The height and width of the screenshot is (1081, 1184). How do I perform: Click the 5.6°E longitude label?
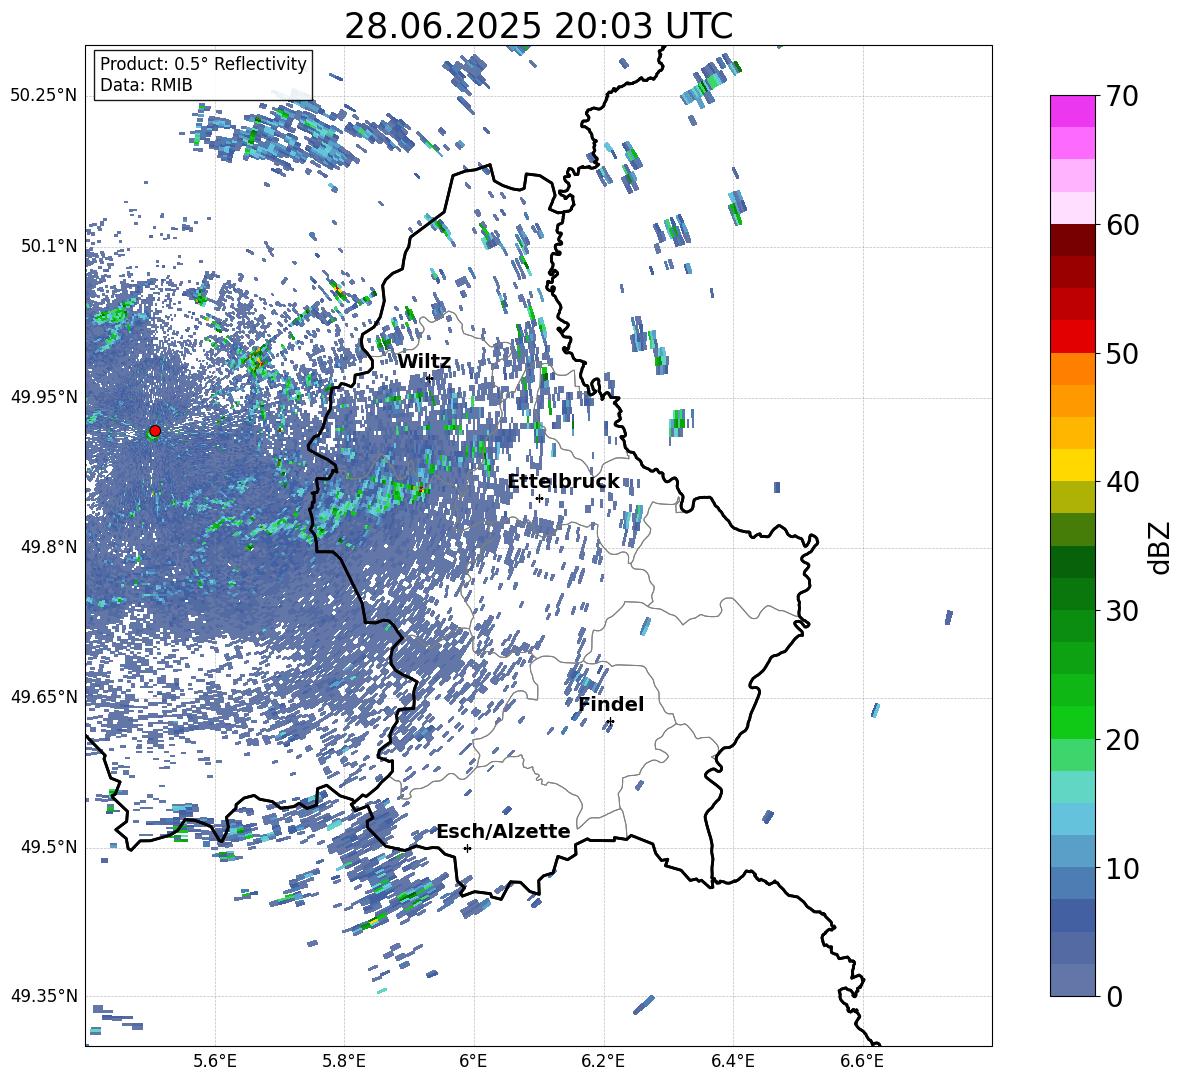tap(215, 1061)
